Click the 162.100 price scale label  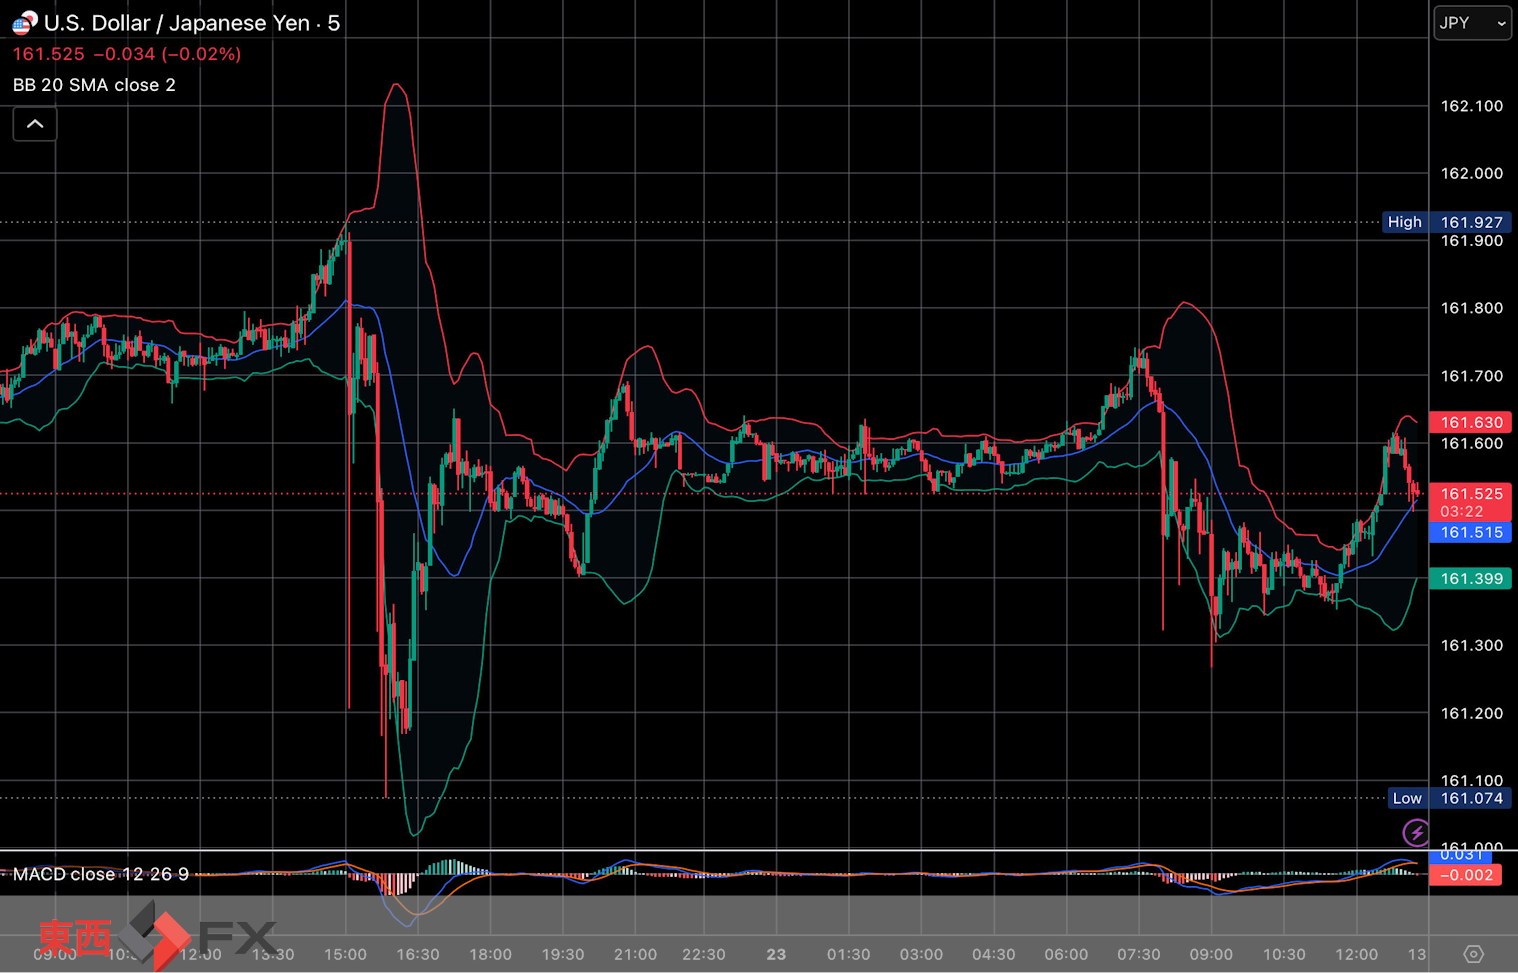(x=1471, y=106)
